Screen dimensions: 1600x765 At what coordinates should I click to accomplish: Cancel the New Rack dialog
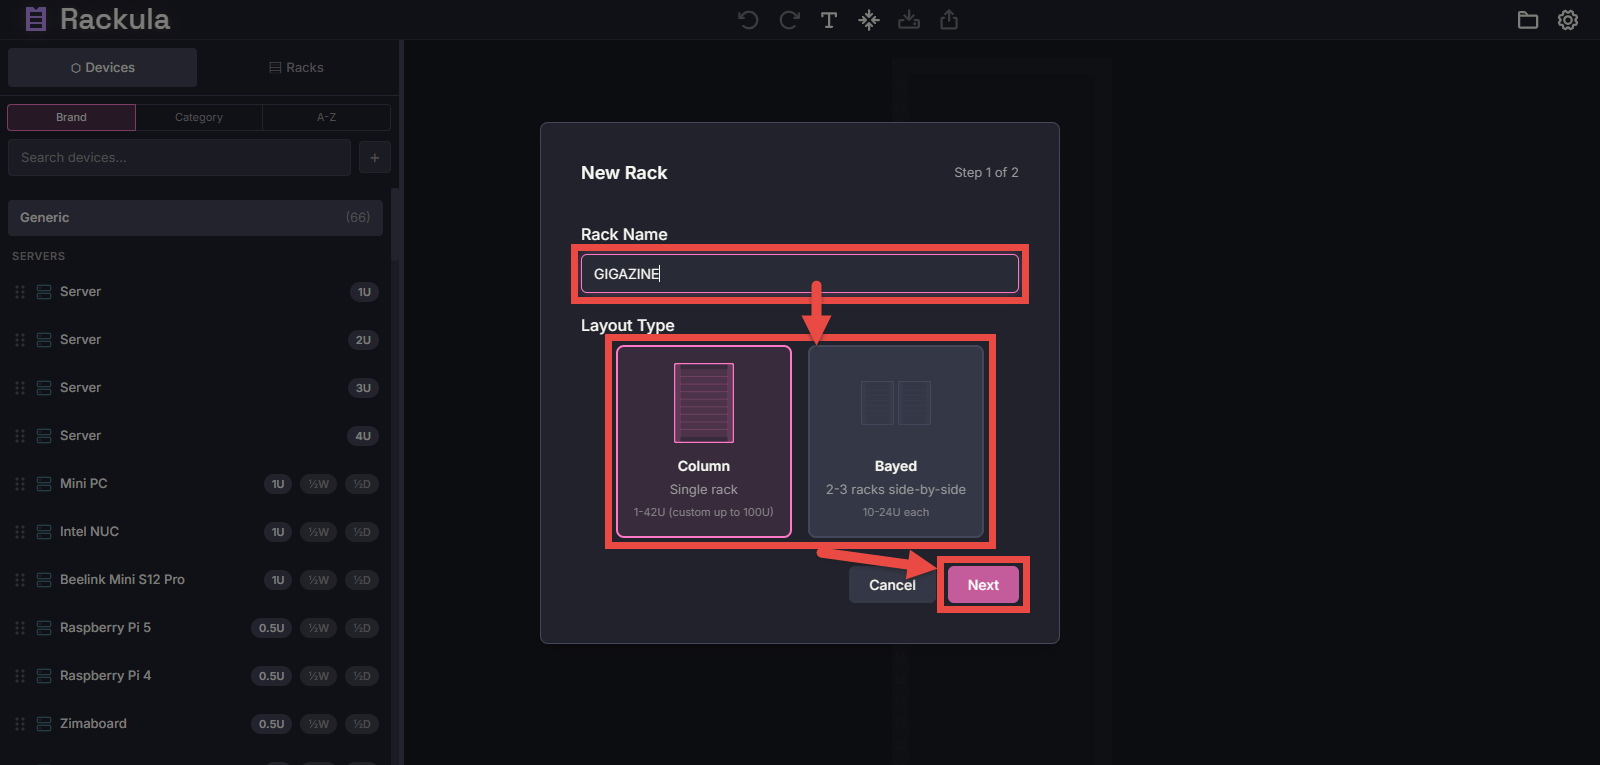pyautogui.click(x=891, y=585)
